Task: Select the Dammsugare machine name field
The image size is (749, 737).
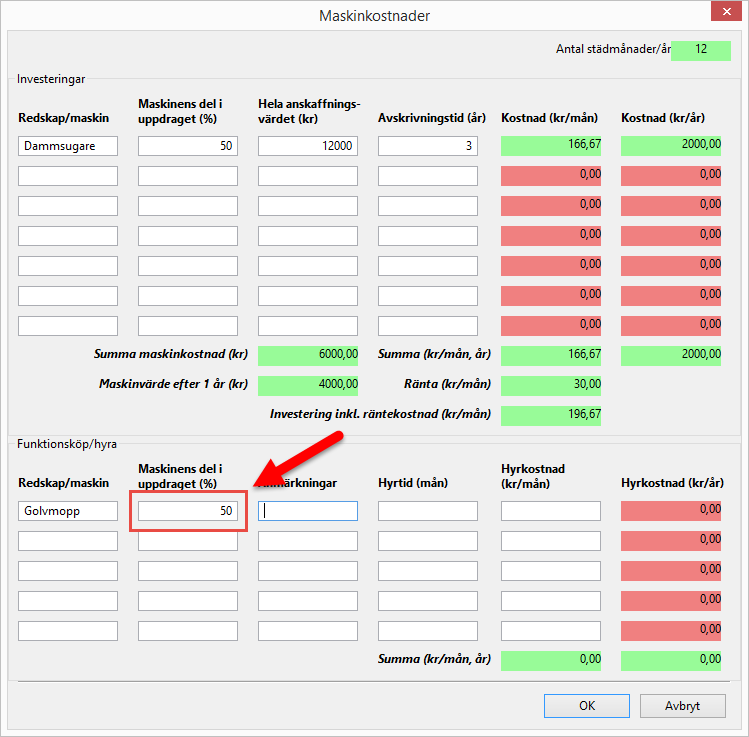Action: 68,146
